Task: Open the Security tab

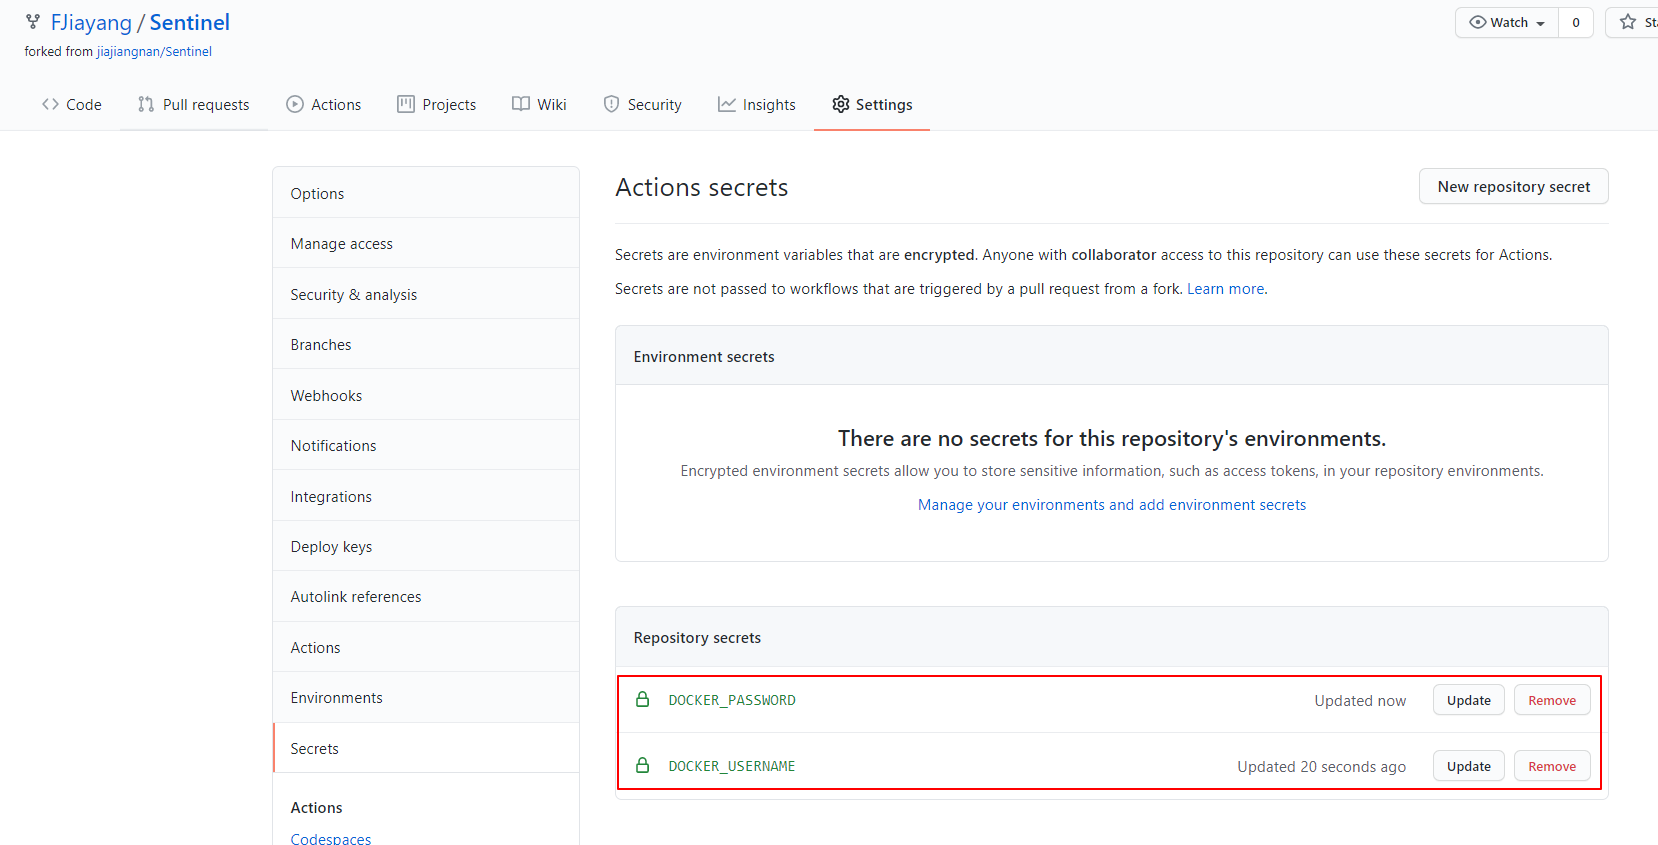Action: click(x=642, y=105)
